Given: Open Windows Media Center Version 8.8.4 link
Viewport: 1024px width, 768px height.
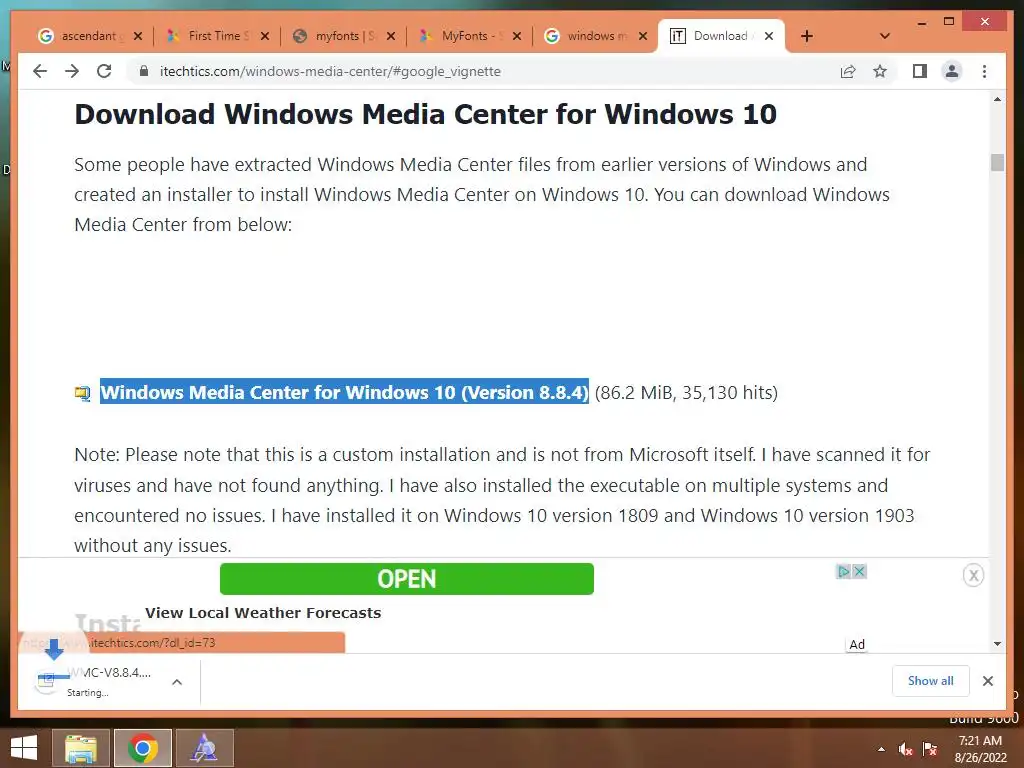Looking at the screenshot, I should (344, 392).
